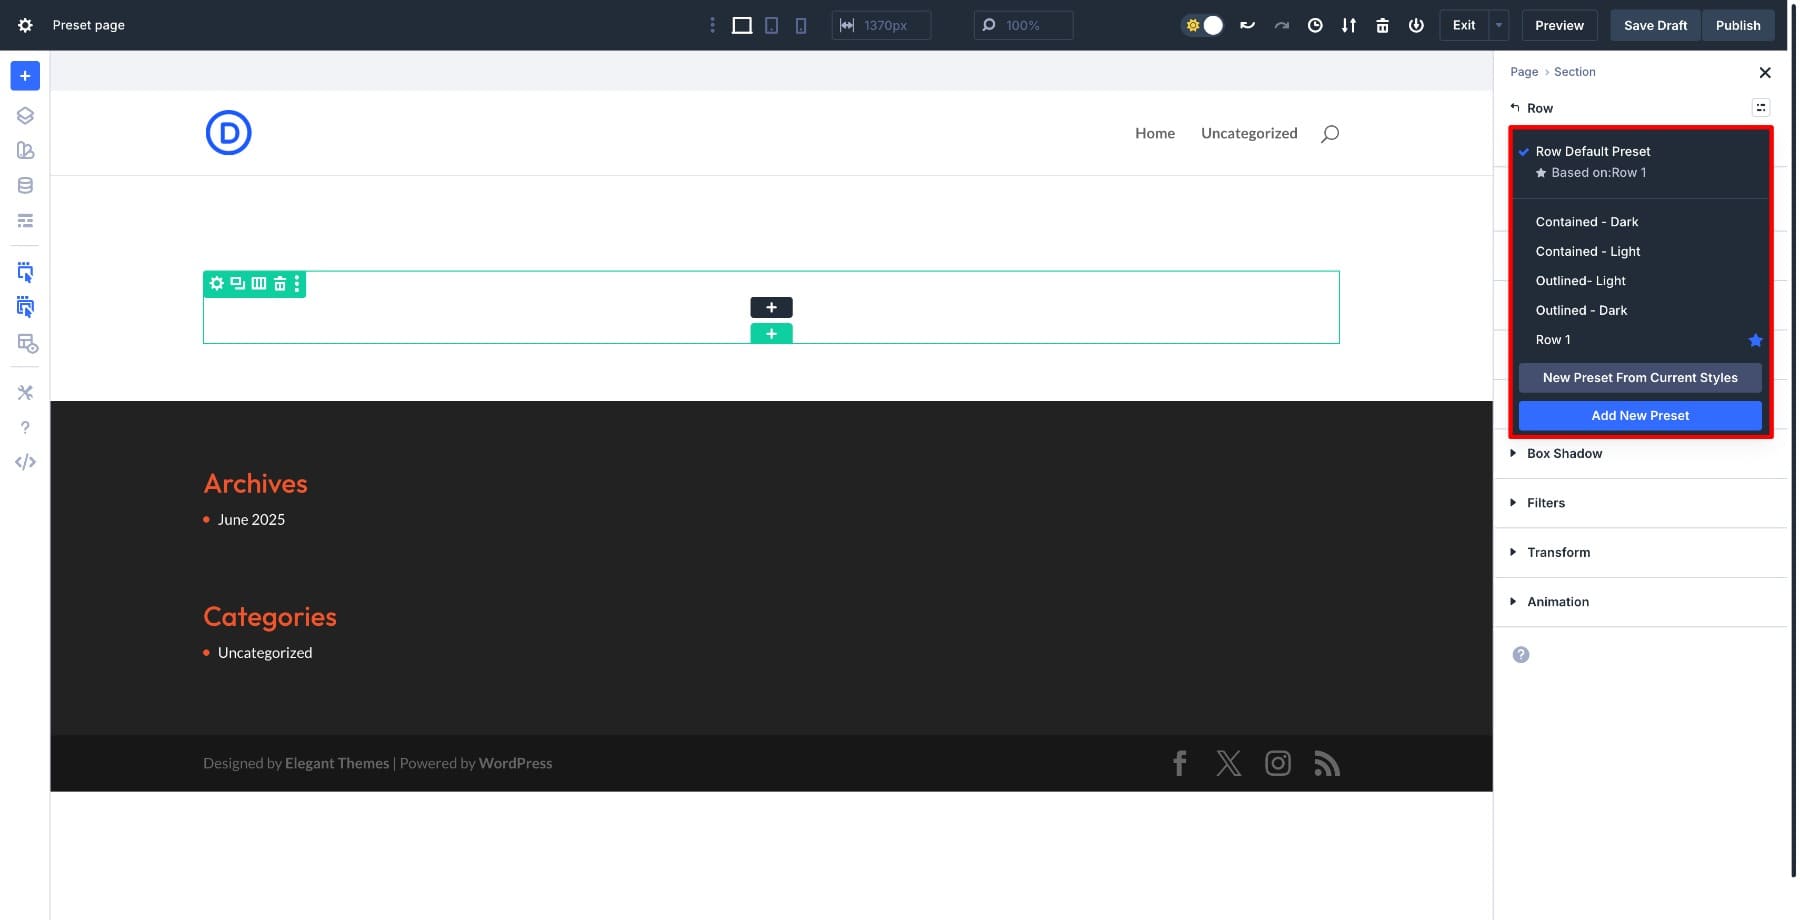Image resolution: width=1800 pixels, height=920 pixels.
Task: Open the website search magnifier icon
Action: pos(1329,134)
